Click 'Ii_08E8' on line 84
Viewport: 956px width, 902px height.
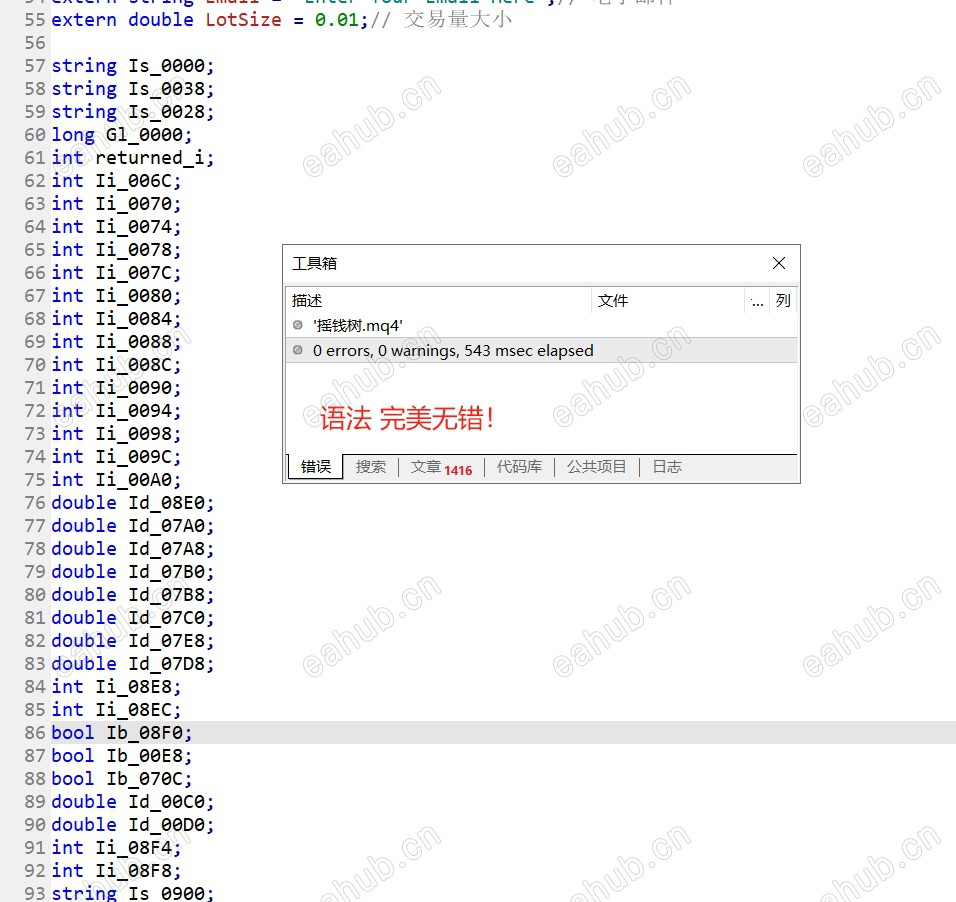[134, 687]
